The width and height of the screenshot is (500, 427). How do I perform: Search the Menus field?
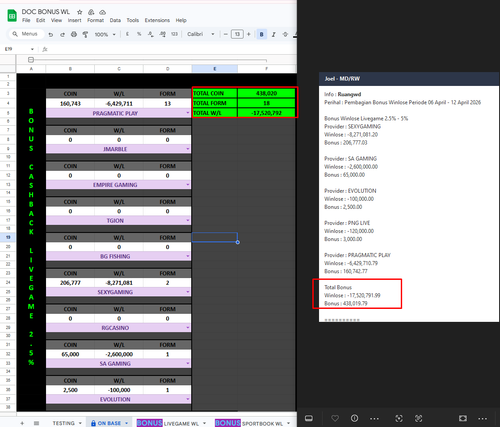click(x=26, y=34)
